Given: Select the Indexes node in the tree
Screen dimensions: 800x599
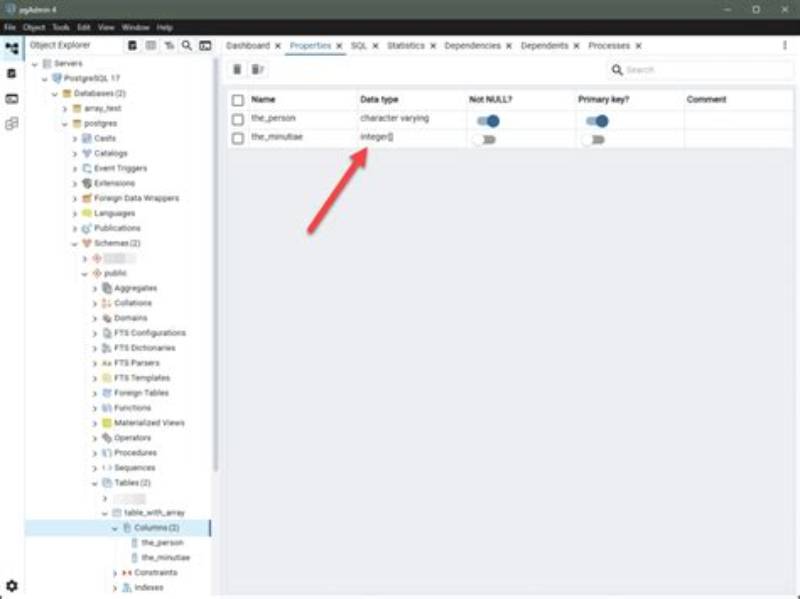Looking at the screenshot, I should pyautogui.click(x=148, y=587).
